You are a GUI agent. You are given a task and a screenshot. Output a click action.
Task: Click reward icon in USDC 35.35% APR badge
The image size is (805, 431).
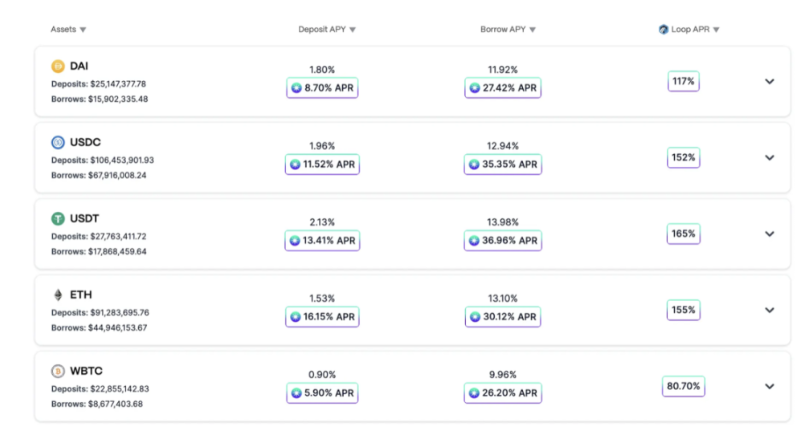click(474, 164)
